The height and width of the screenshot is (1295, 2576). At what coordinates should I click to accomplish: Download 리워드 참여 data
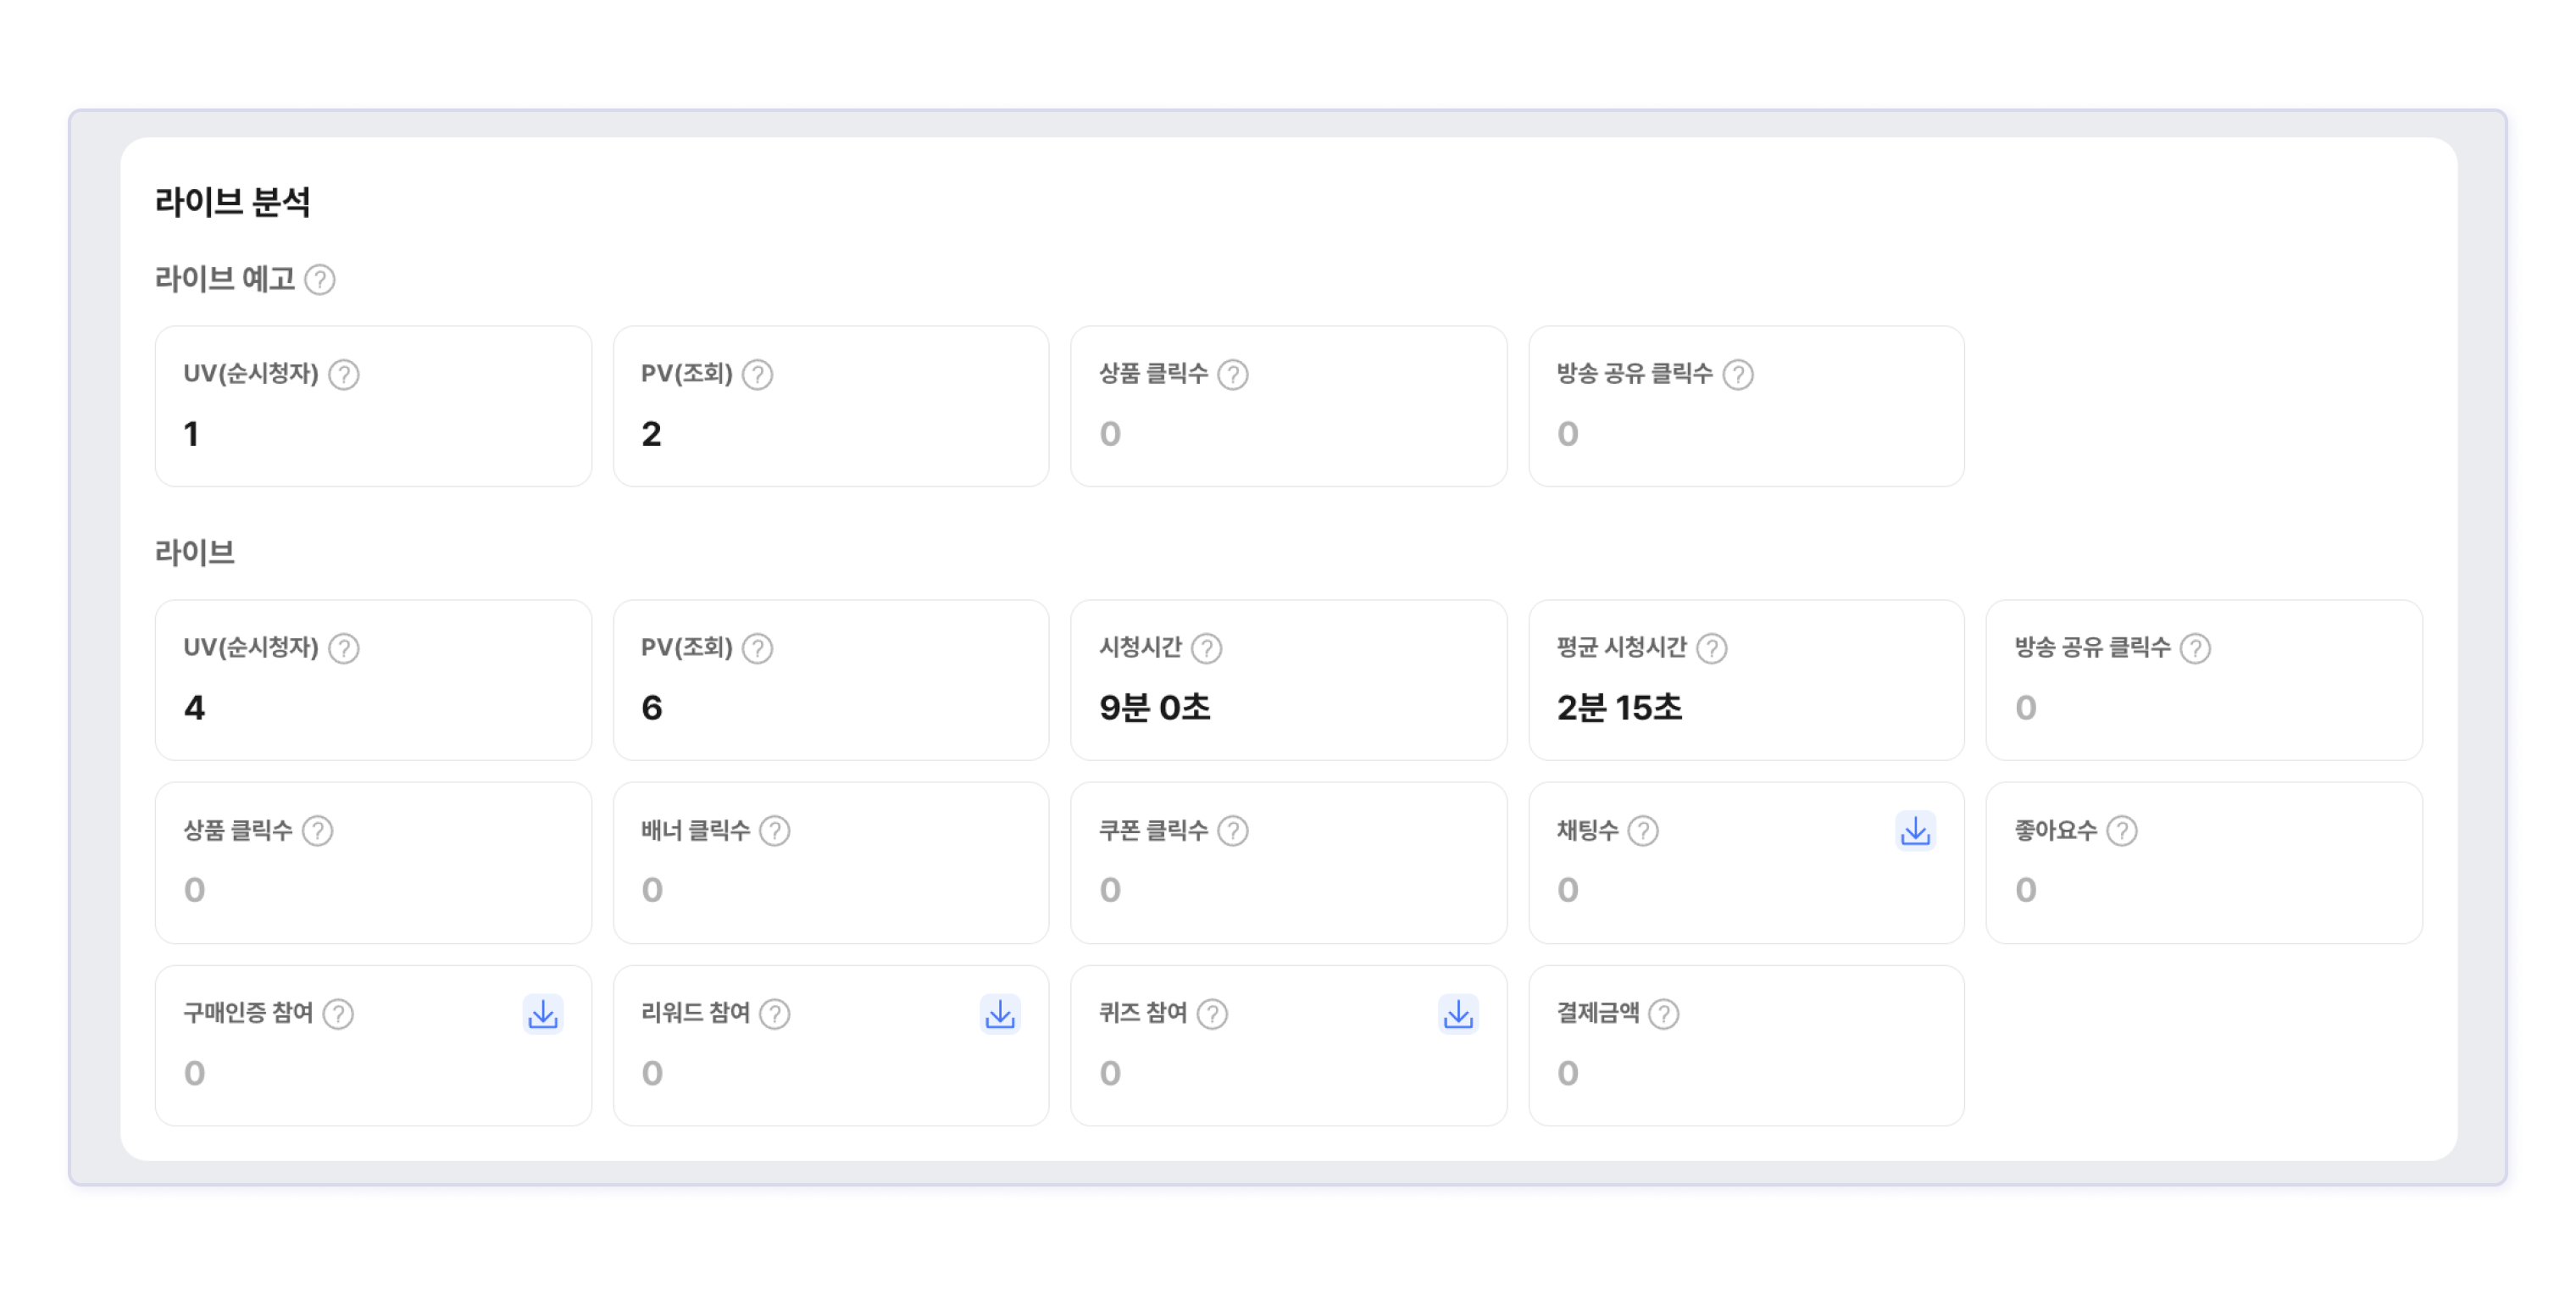[999, 1014]
